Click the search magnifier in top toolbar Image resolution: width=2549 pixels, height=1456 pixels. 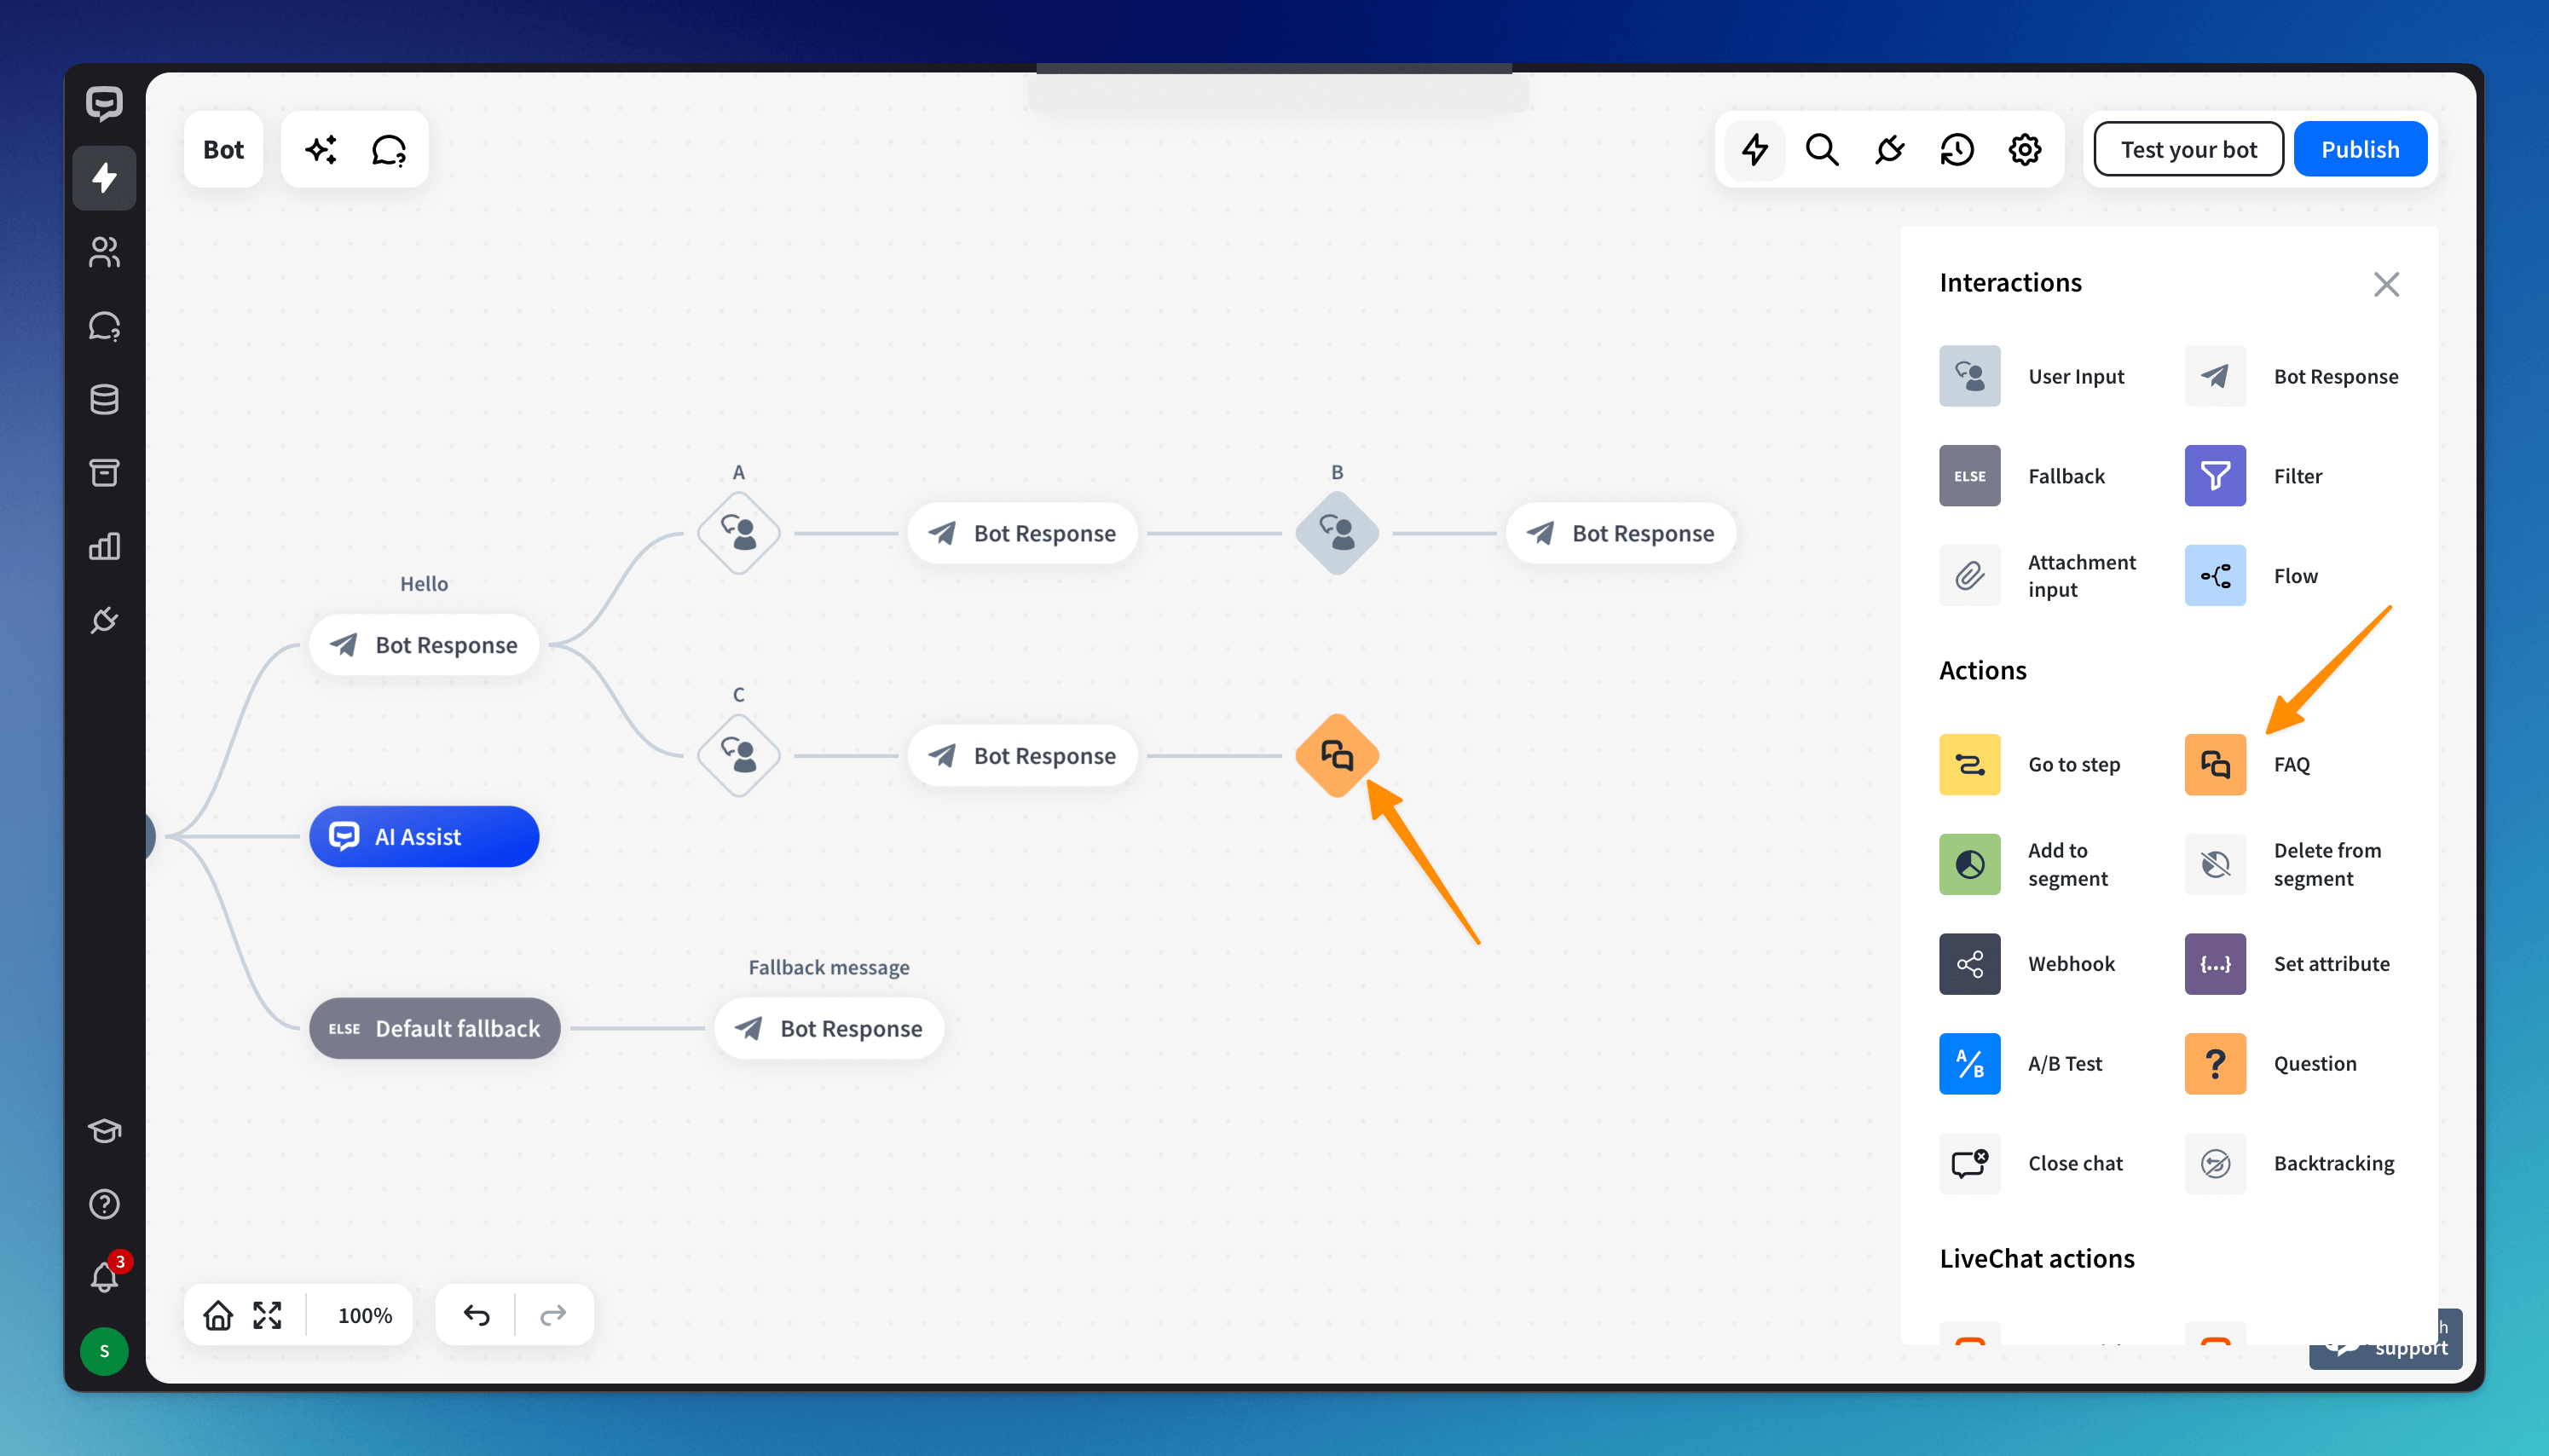pos(1821,150)
